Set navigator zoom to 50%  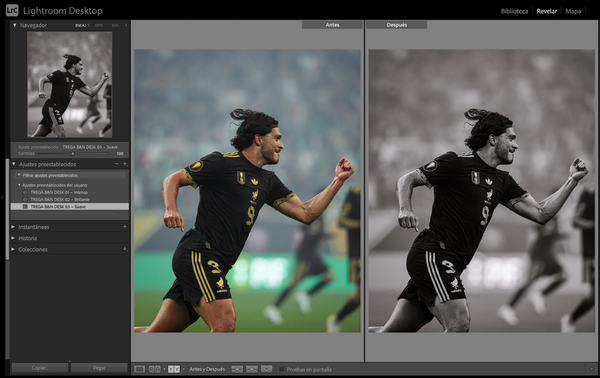[x=115, y=25]
